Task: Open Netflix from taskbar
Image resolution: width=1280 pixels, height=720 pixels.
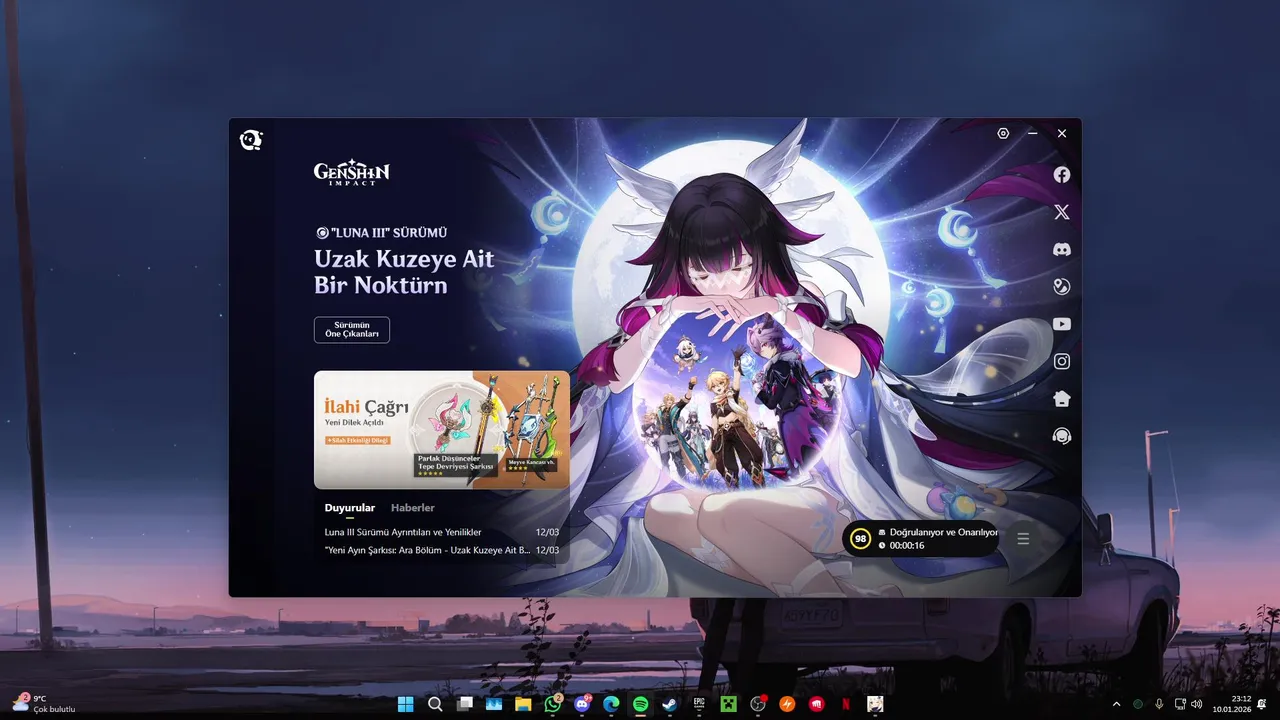Action: pos(846,704)
